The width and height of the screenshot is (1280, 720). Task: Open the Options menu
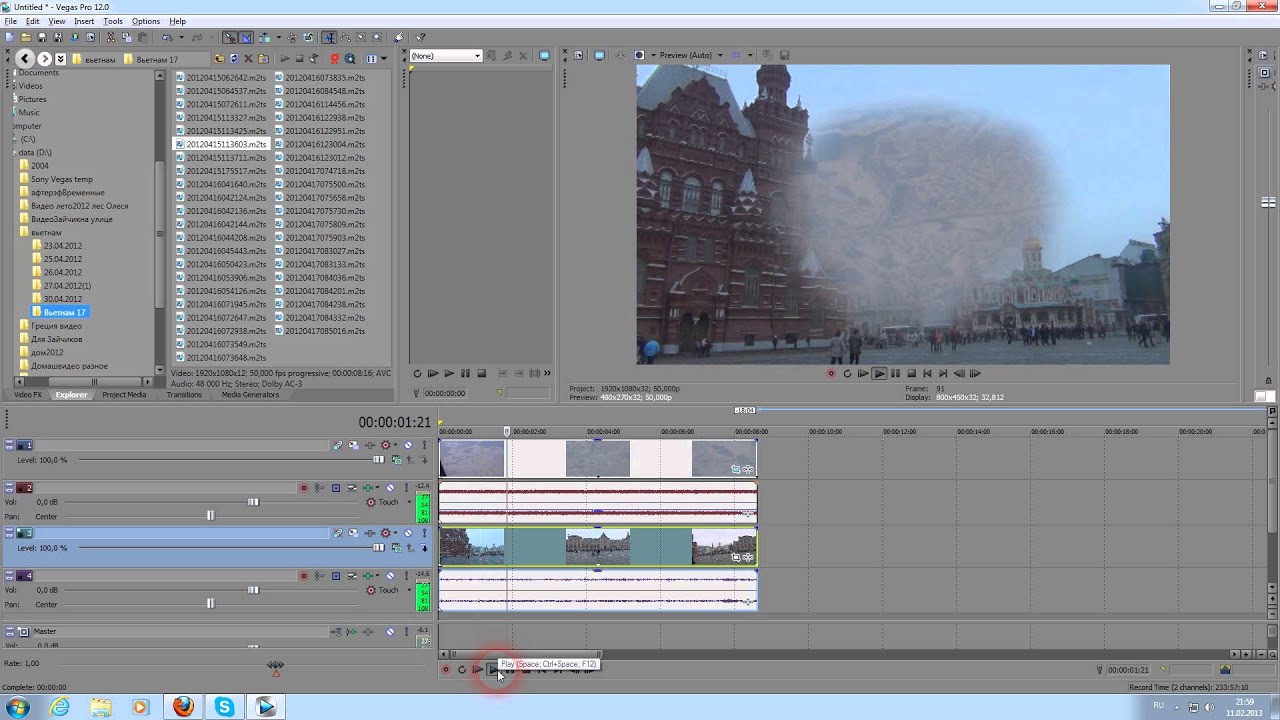point(146,21)
